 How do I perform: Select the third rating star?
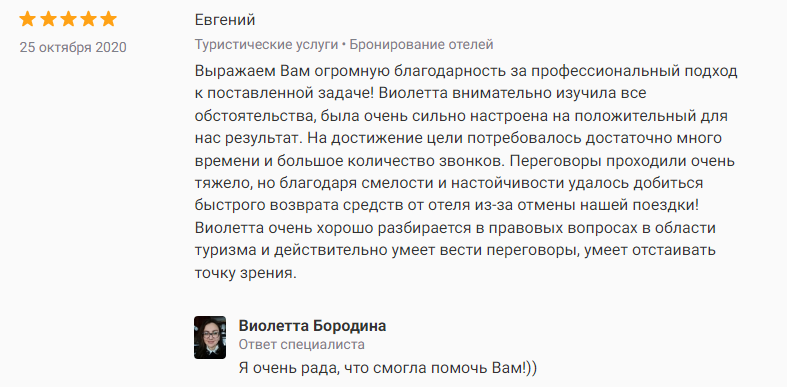click(x=68, y=20)
